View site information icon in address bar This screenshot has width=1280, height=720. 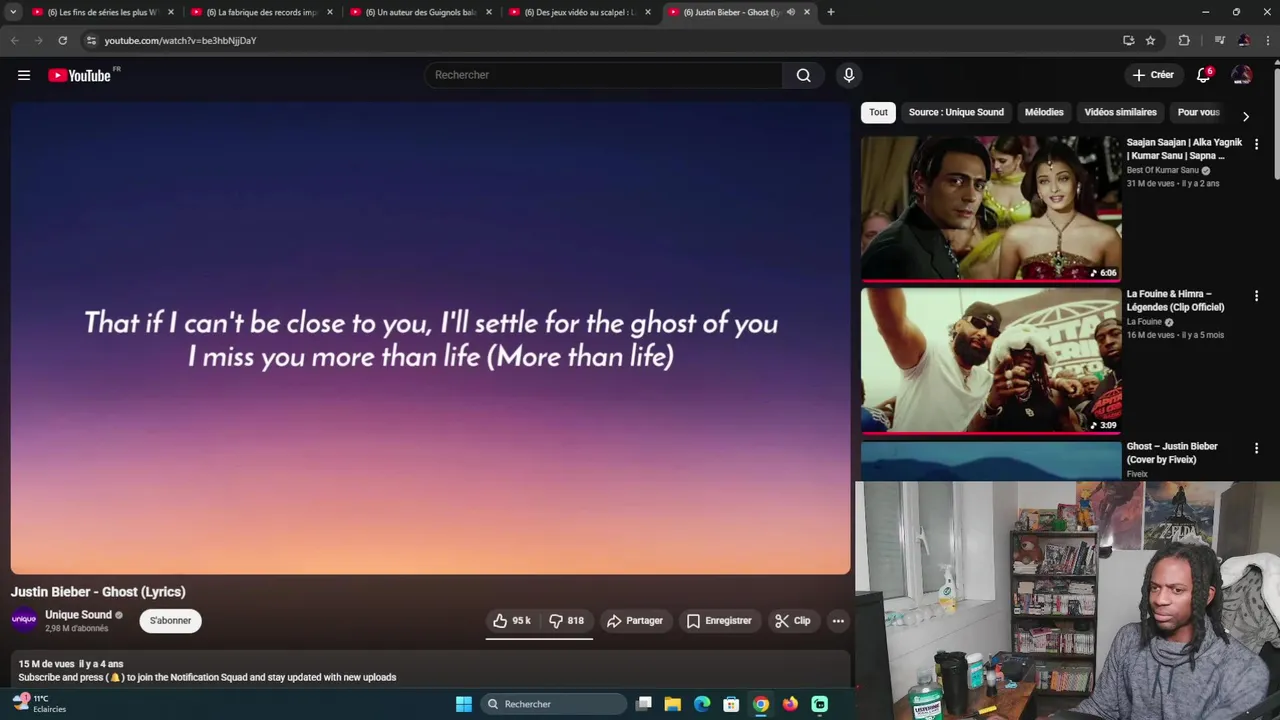(91, 40)
